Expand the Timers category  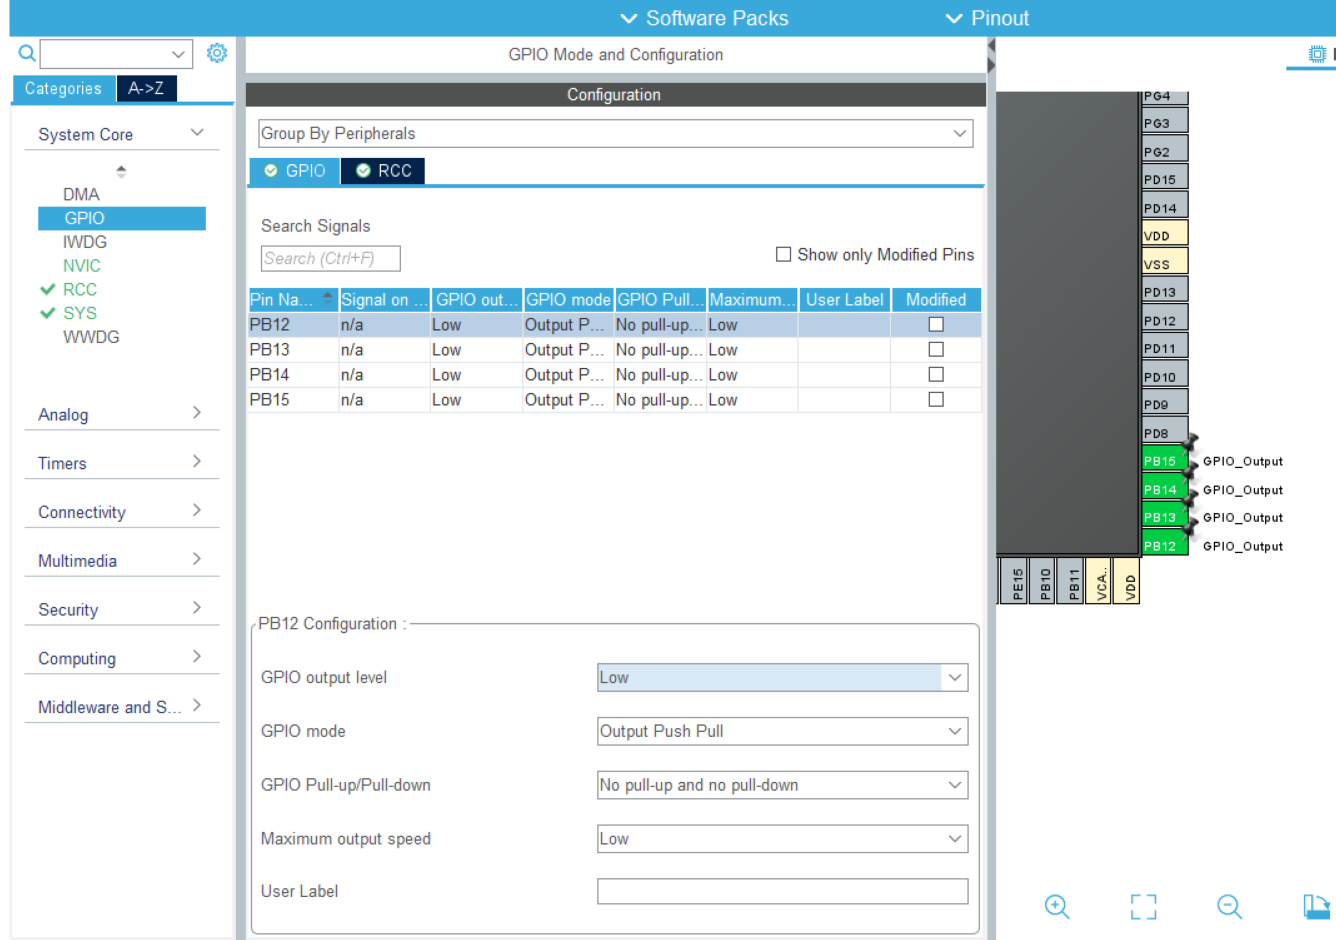197,461
